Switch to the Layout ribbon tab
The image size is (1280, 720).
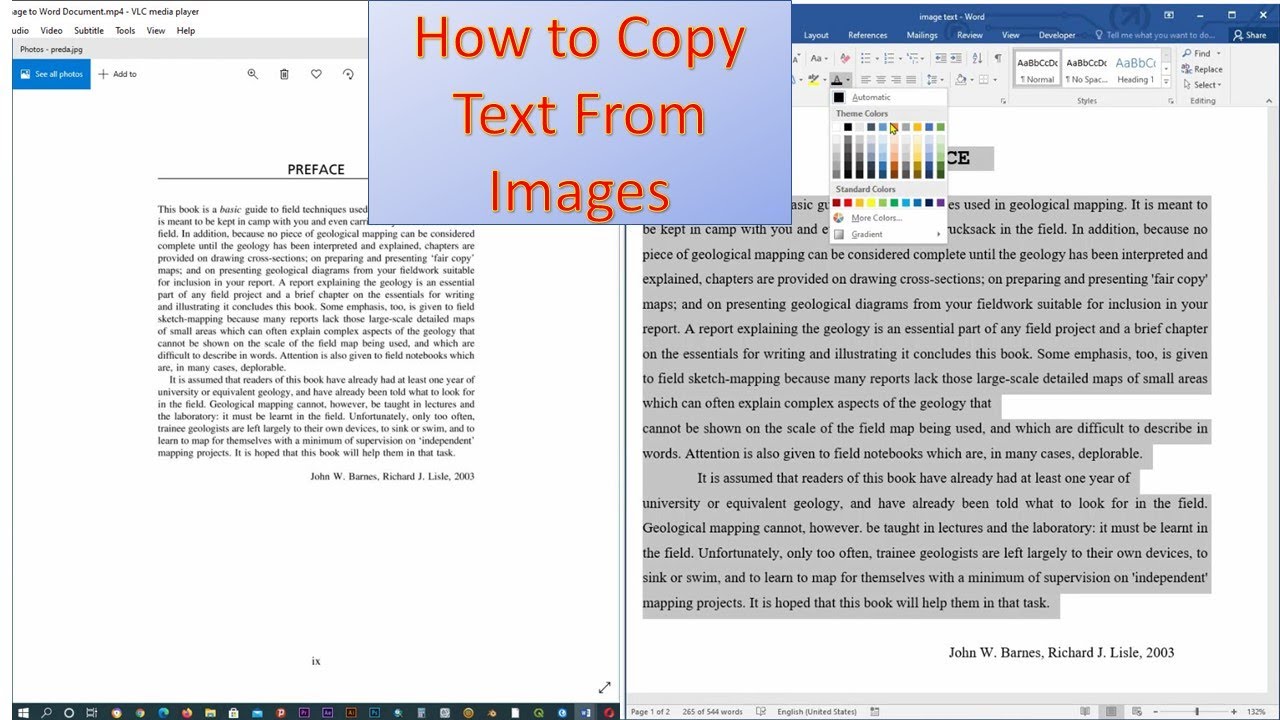coord(816,35)
